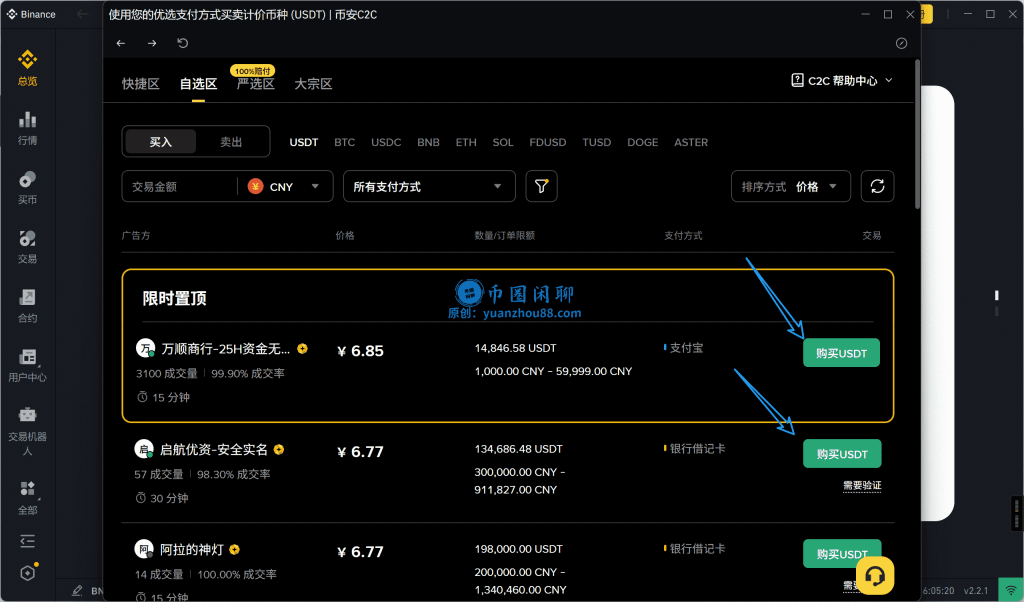Viewport: 1024px width, 602px height.
Task: Open 用户中心 user center in the sidebar
Action: click(x=27, y=365)
